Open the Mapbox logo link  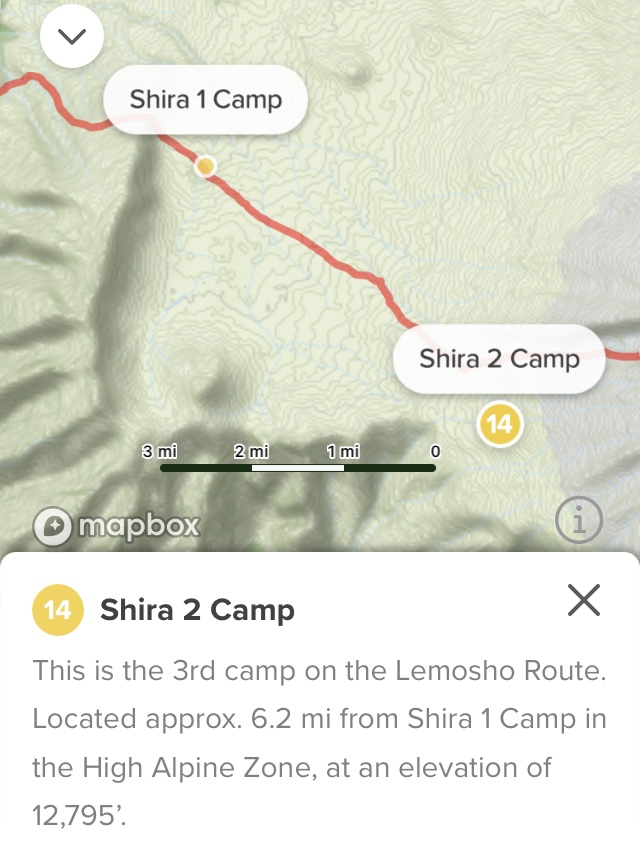116,526
